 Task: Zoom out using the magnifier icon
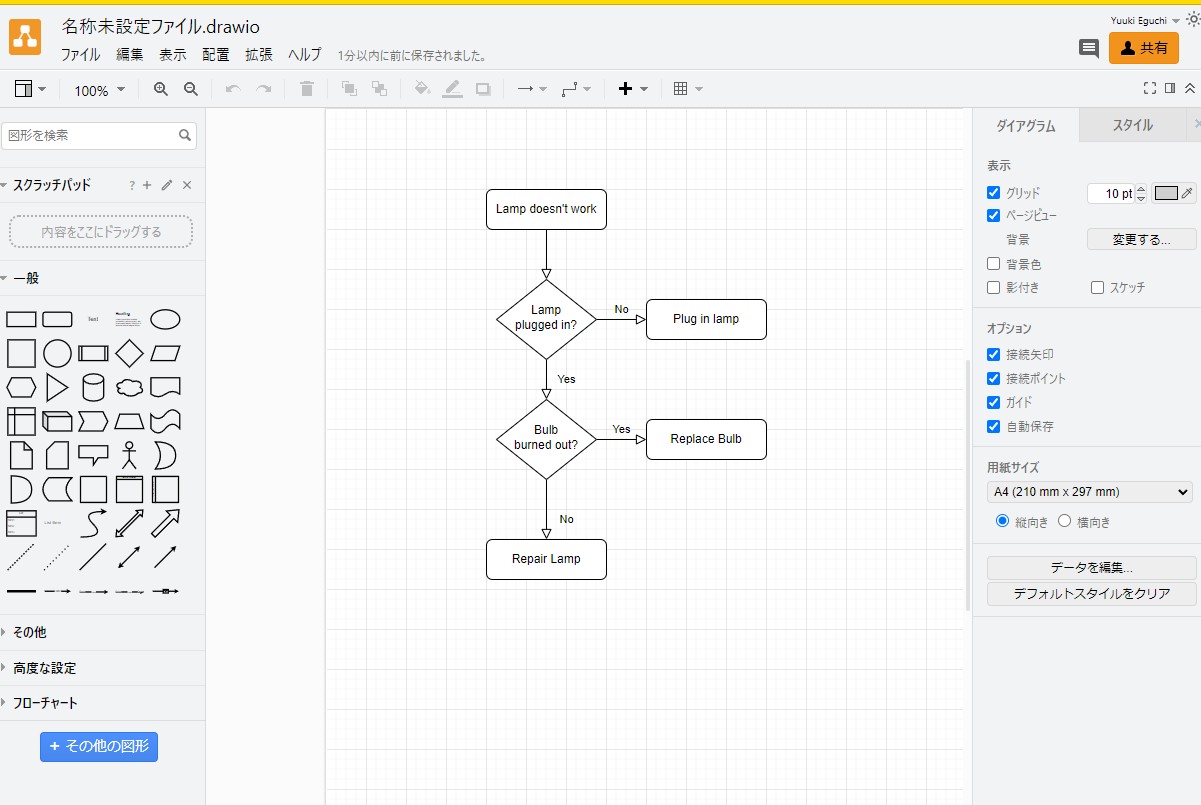(188, 89)
